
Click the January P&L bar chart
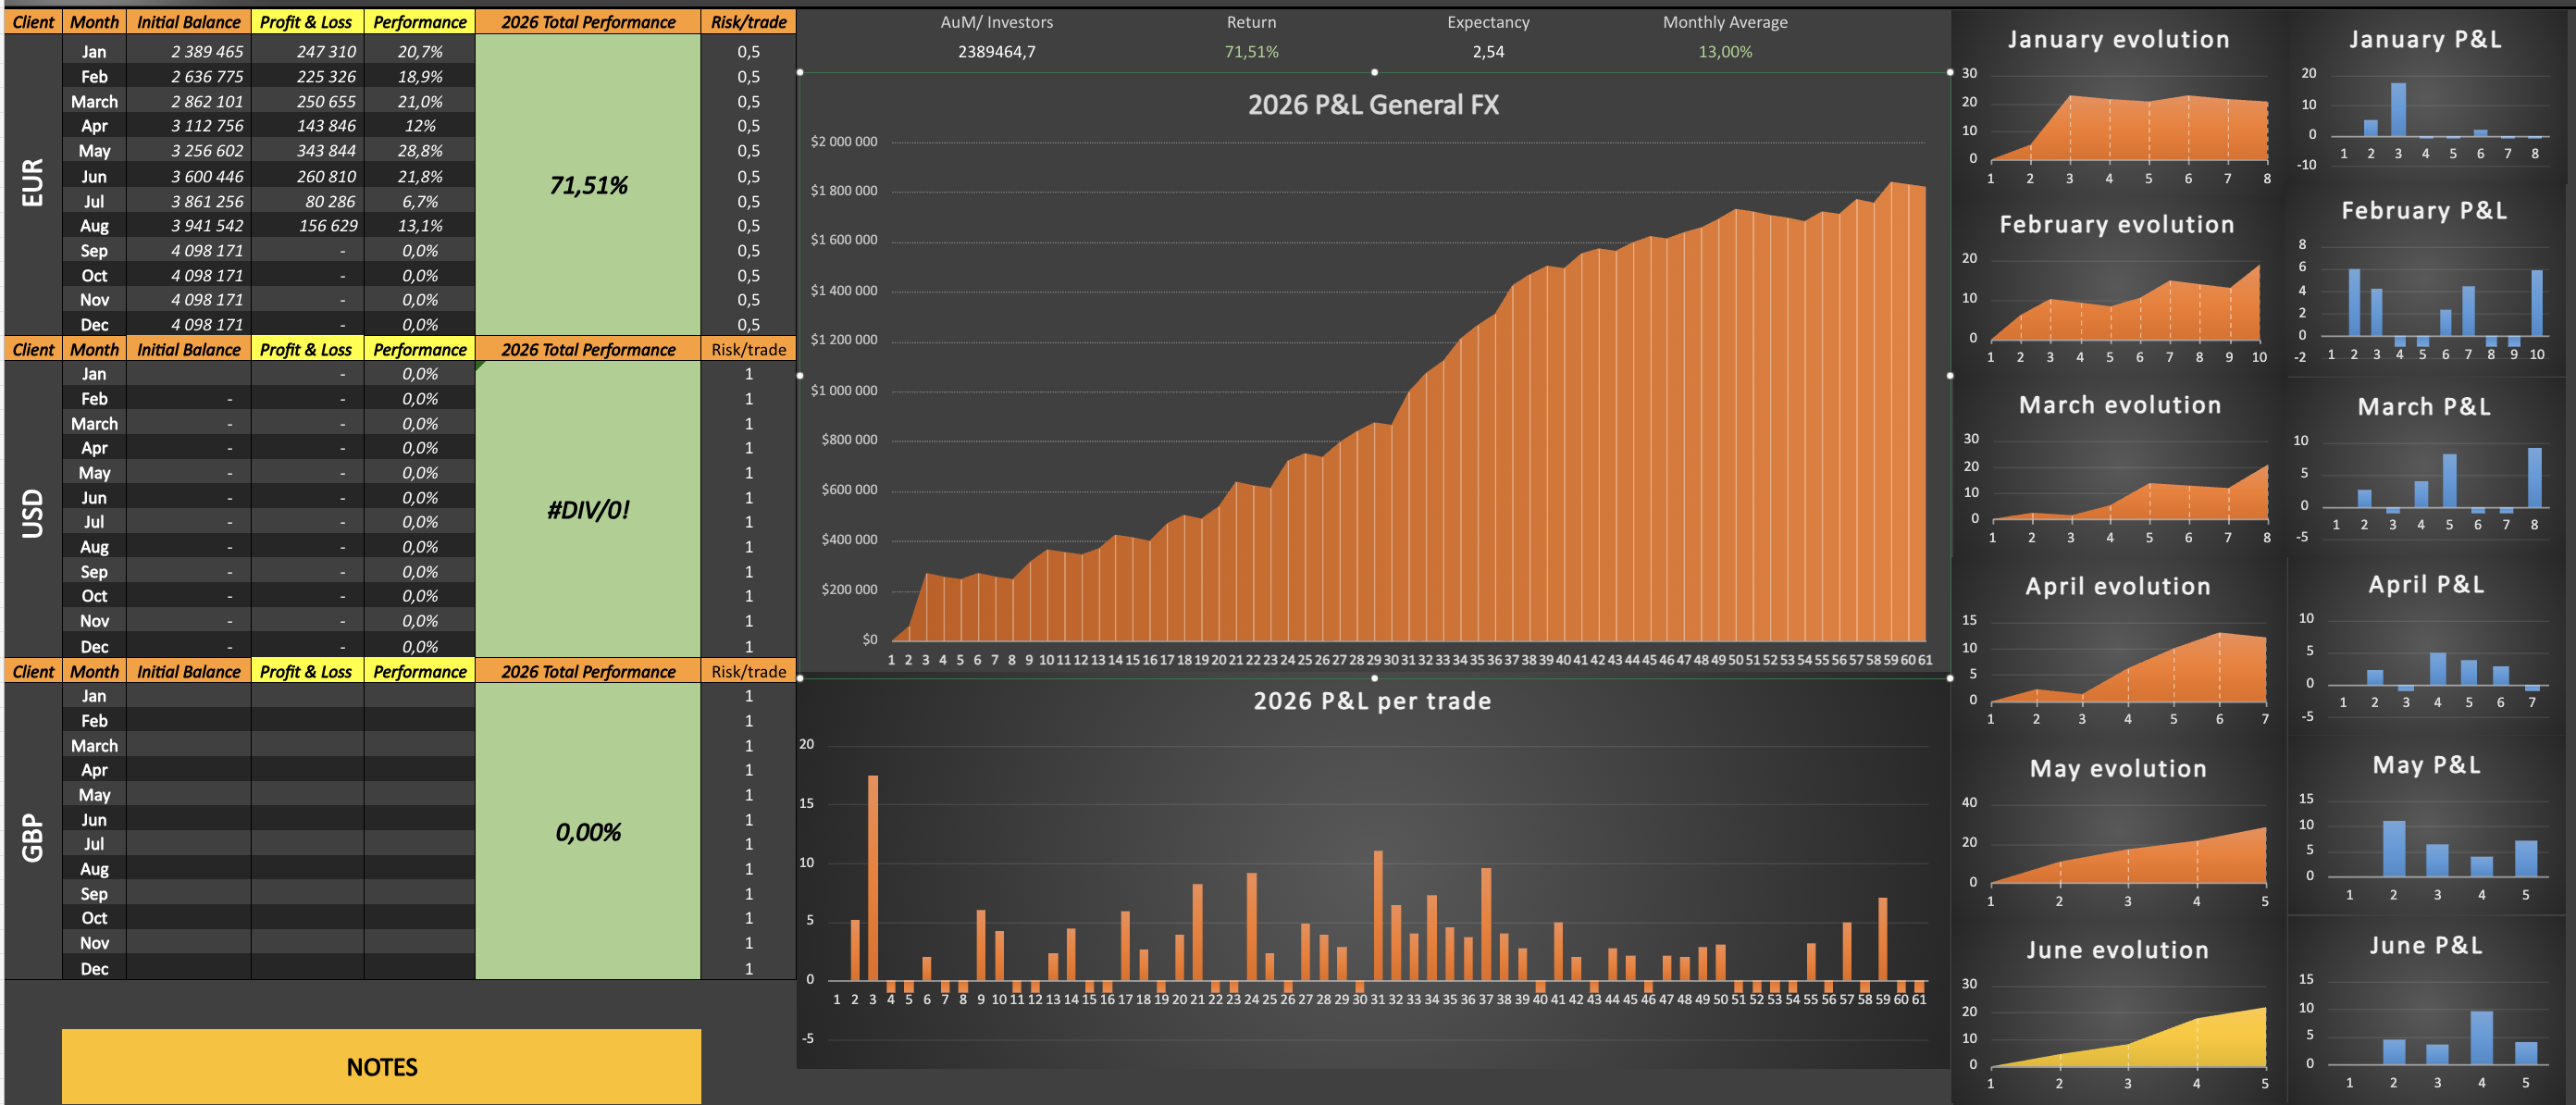[2425, 98]
